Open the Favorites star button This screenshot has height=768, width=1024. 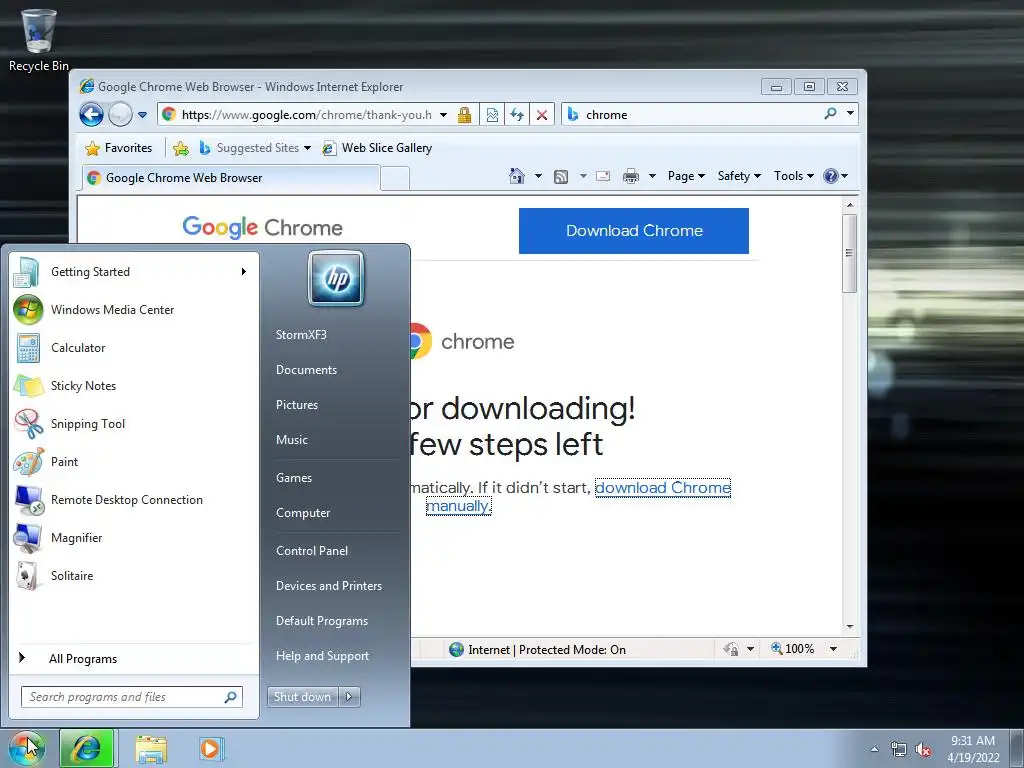(119, 148)
